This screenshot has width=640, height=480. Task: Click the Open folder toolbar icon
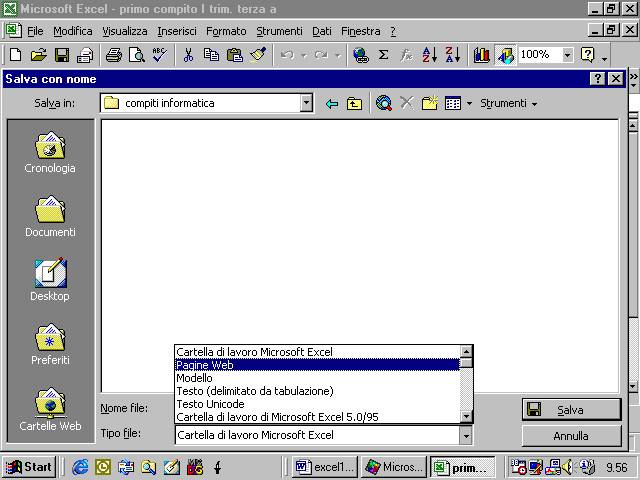39,55
